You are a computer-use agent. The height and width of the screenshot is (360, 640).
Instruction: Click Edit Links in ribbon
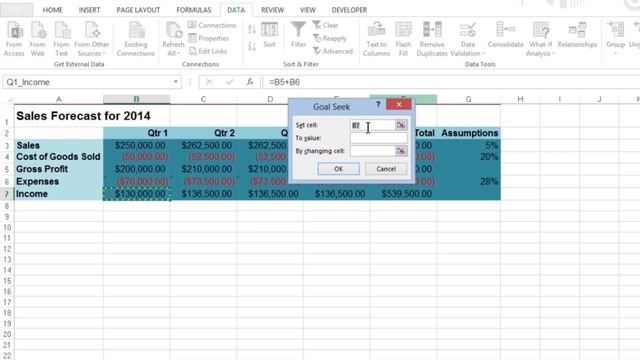[x=208, y=51]
